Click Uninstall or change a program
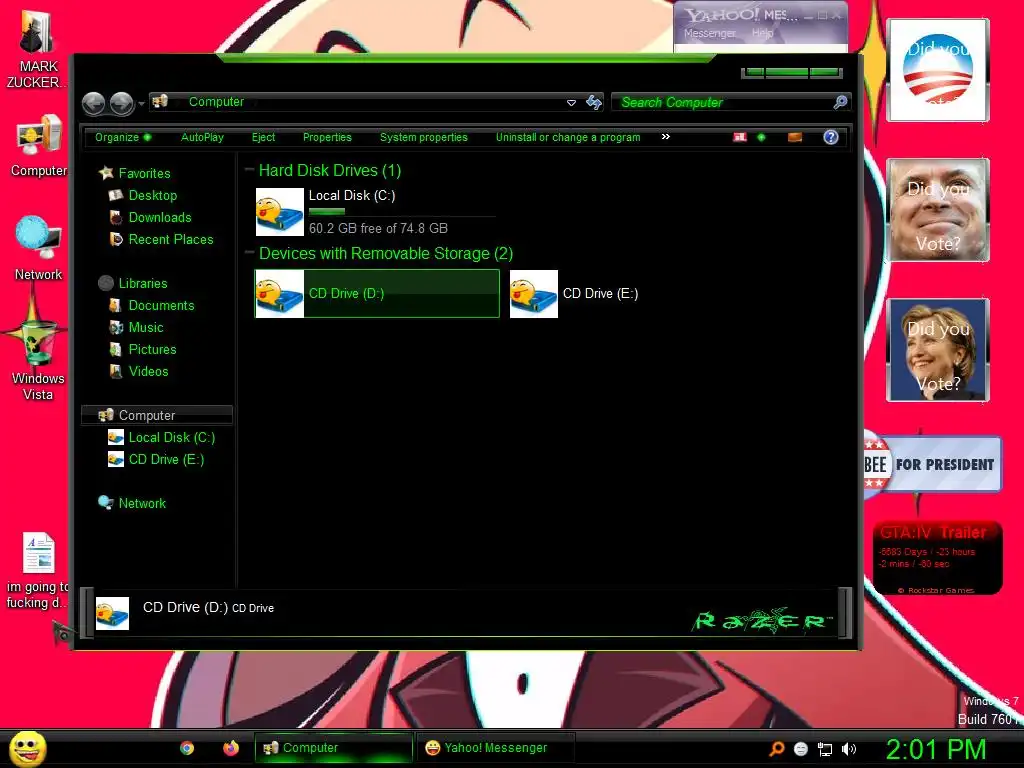 (x=568, y=137)
